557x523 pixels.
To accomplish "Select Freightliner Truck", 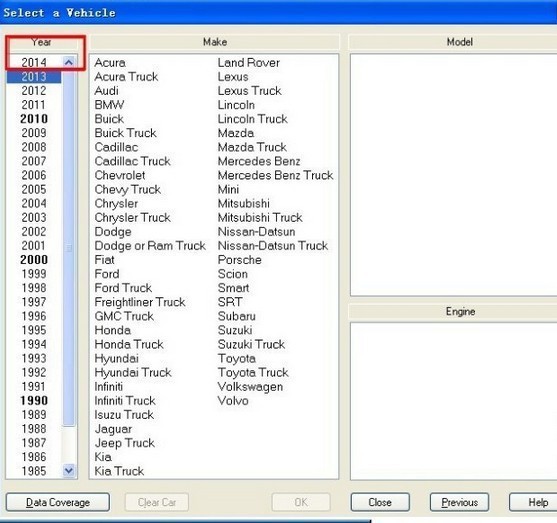I will point(140,302).
